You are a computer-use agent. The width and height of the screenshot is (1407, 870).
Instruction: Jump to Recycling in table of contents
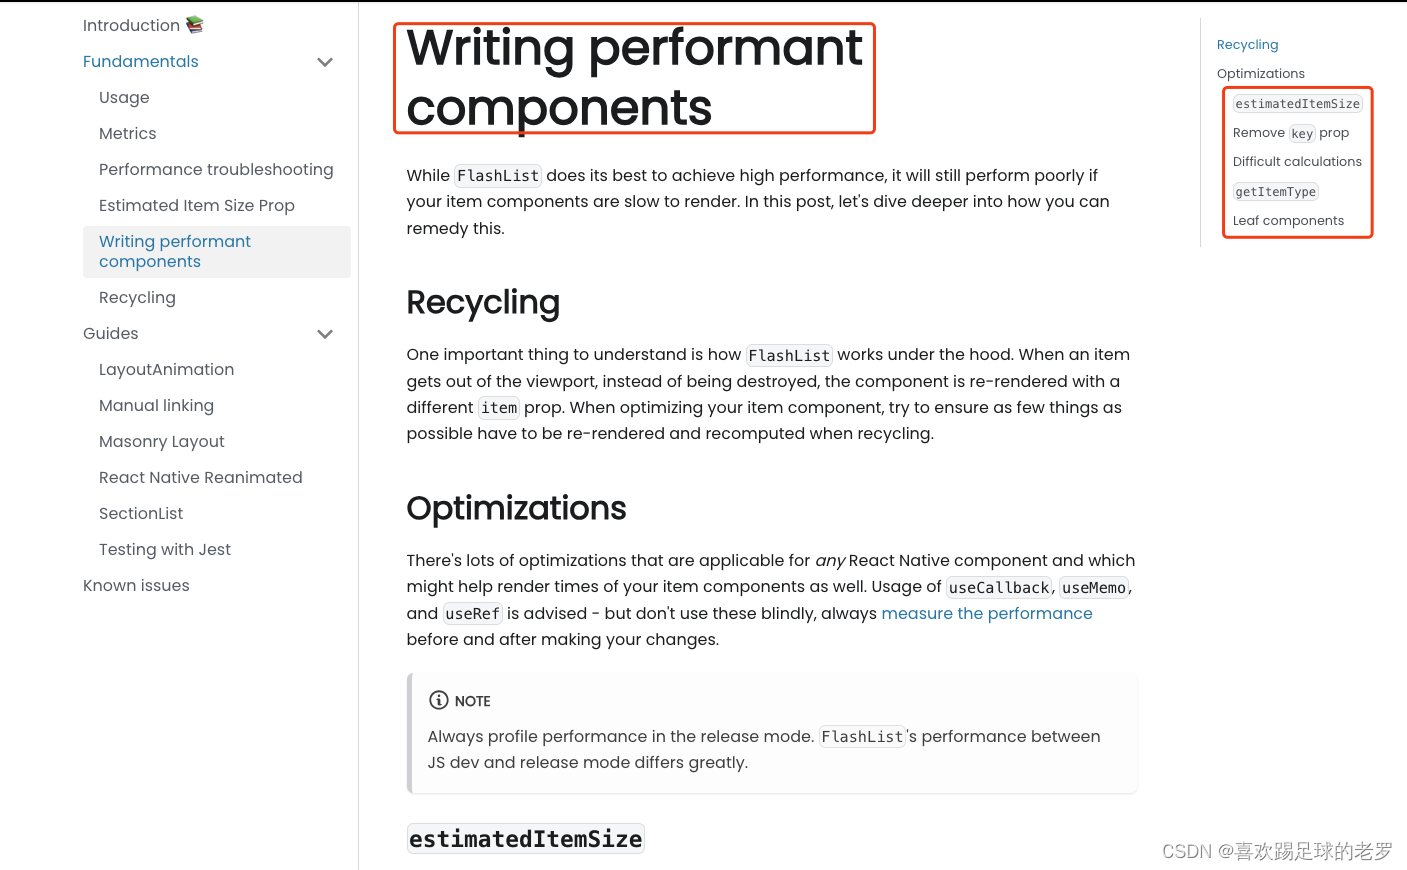[1247, 45]
